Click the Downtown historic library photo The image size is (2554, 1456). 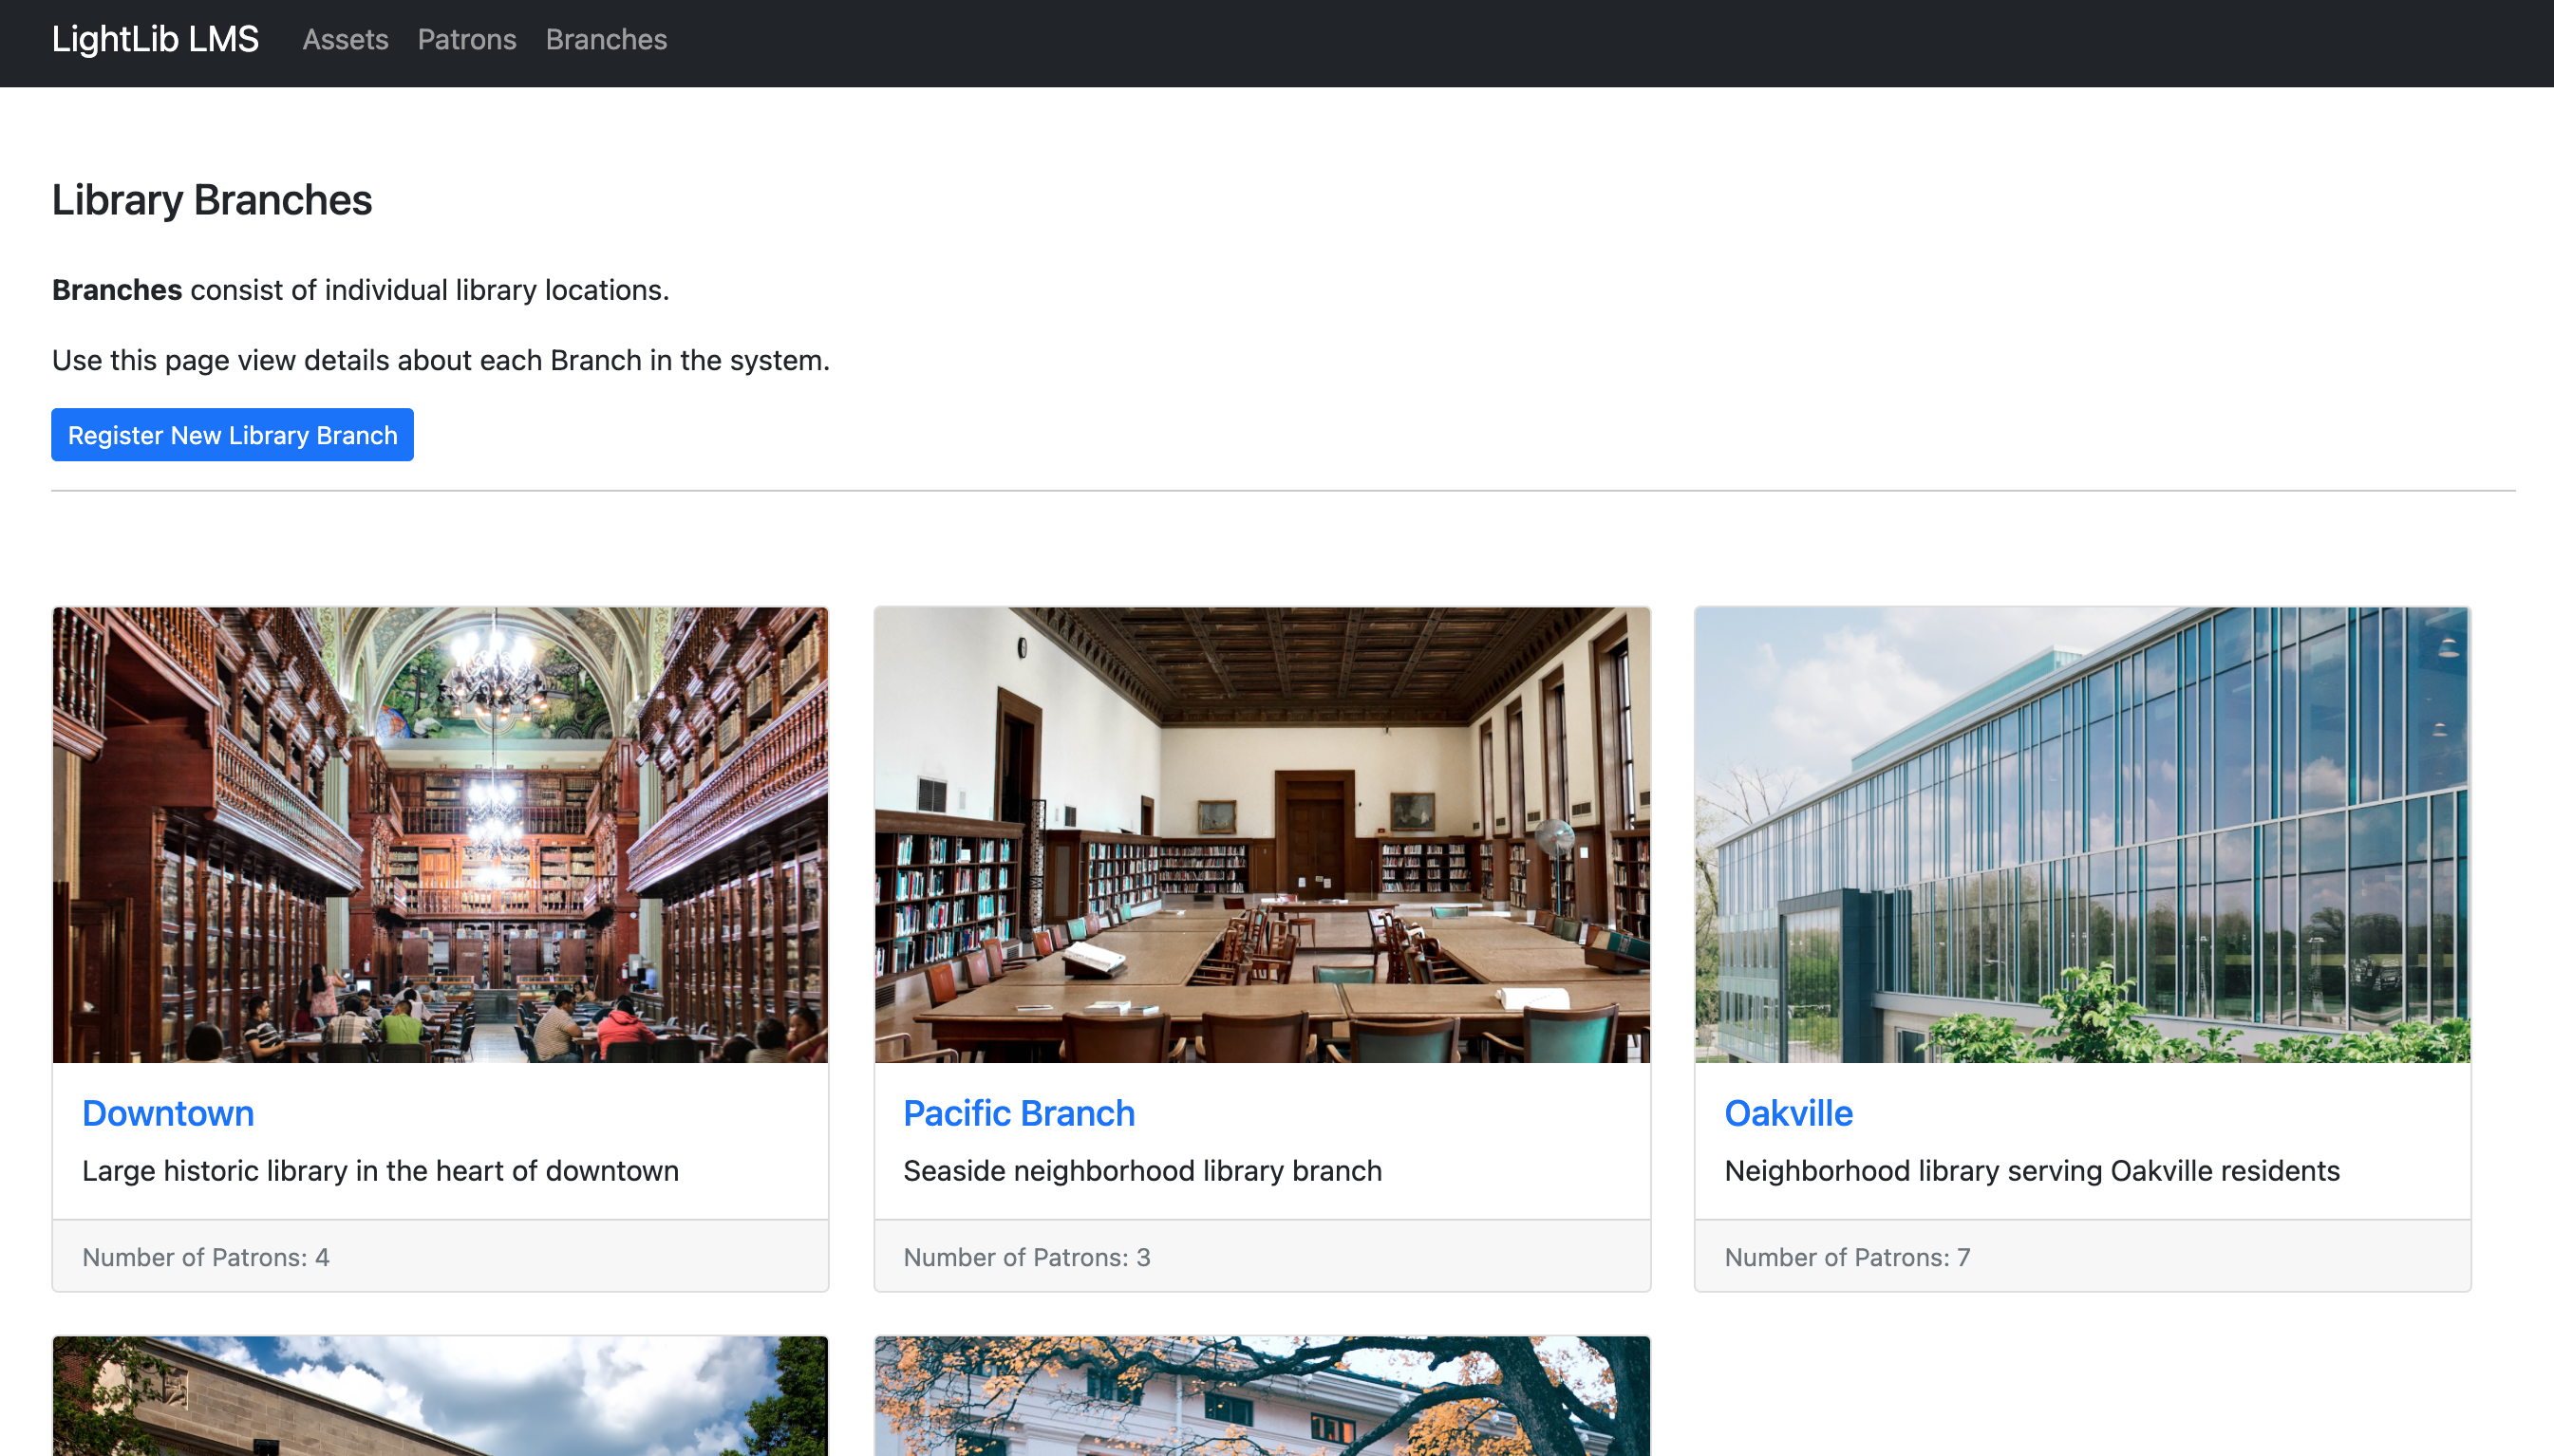point(440,835)
